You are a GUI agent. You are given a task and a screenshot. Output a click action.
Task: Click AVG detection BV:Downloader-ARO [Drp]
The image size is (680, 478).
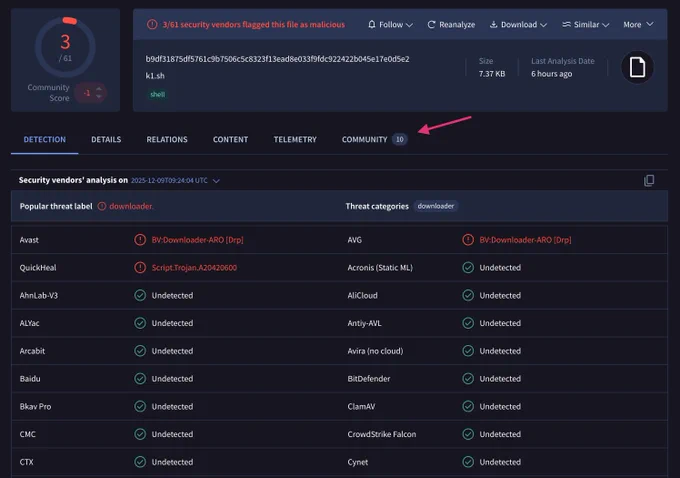pyautogui.click(x=525, y=240)
